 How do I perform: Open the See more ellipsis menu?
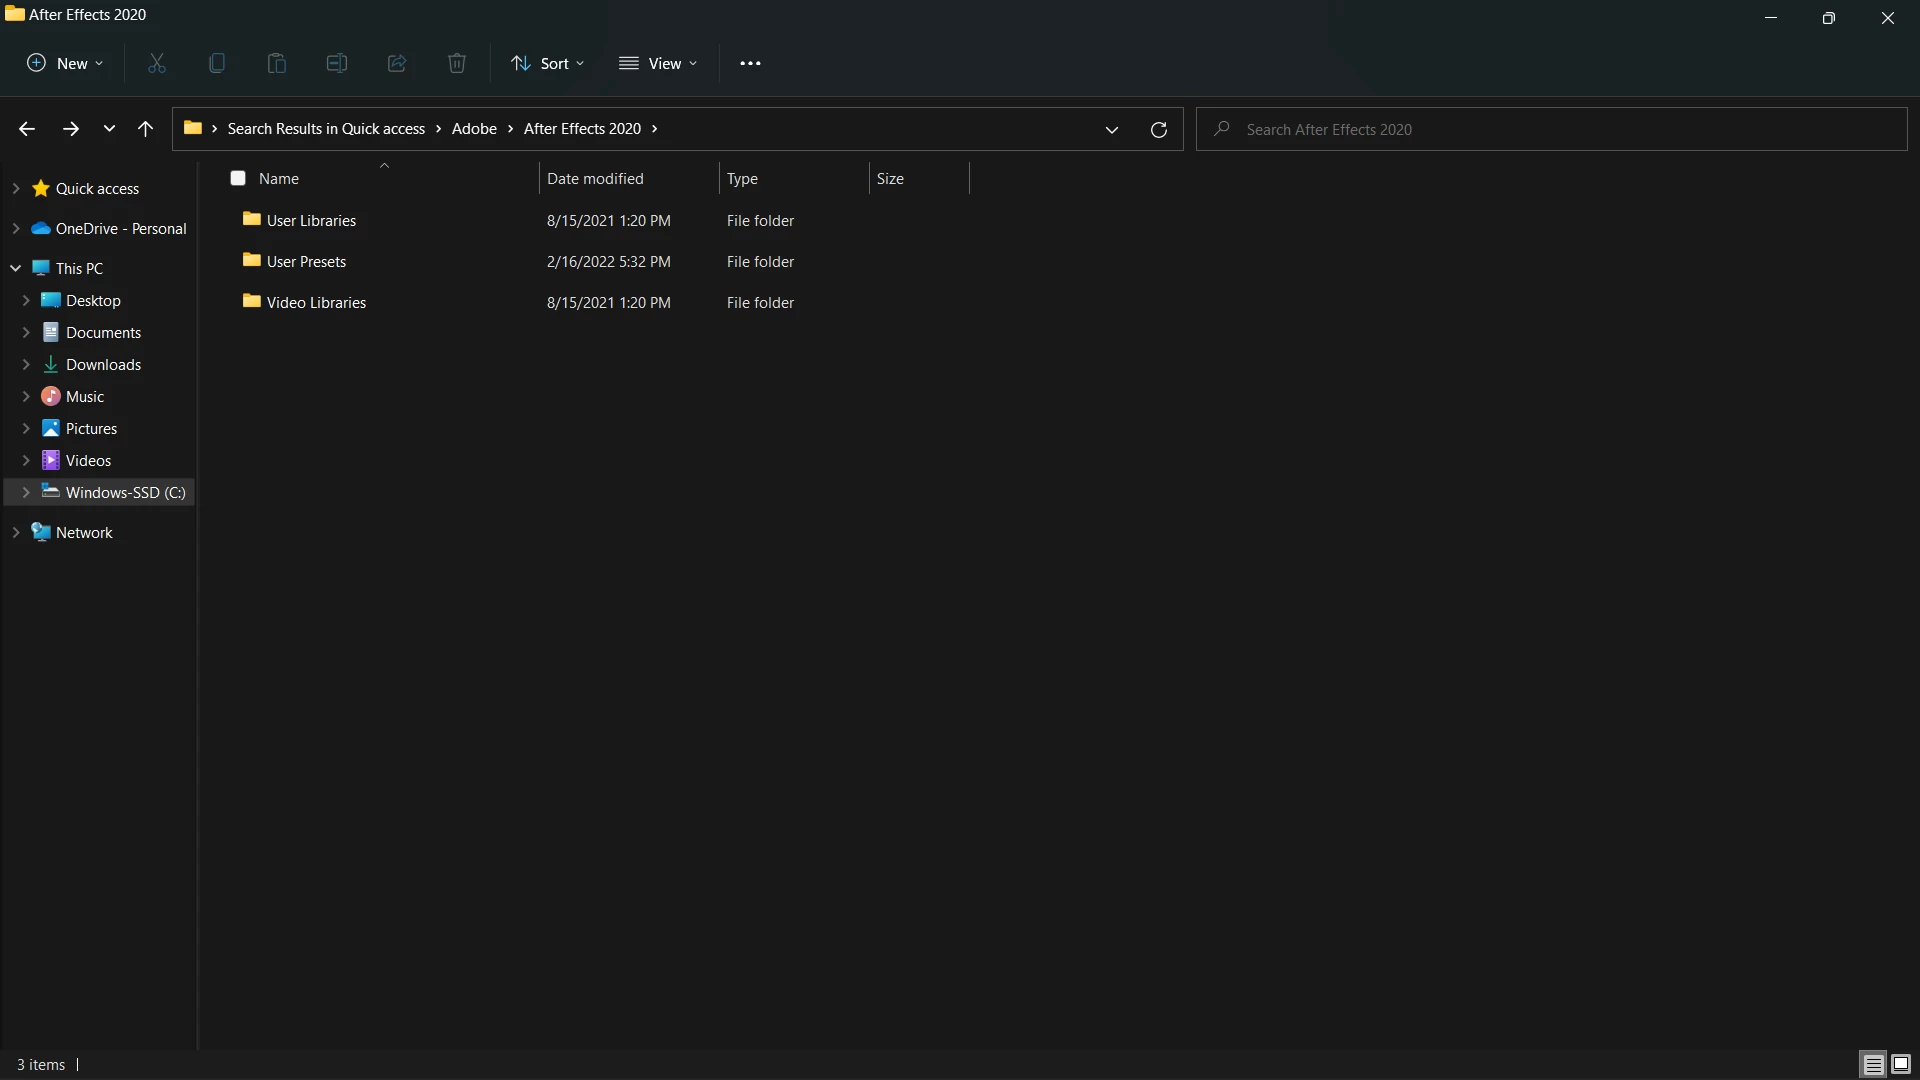tap(750, 63)
